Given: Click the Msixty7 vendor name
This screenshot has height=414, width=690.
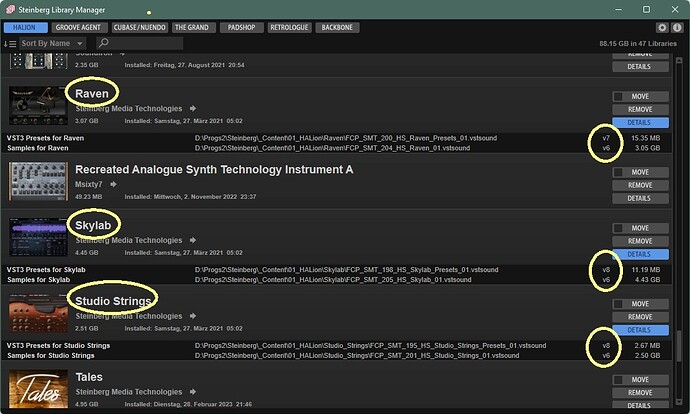Looking at the screenshot, I should coord(88,184).
